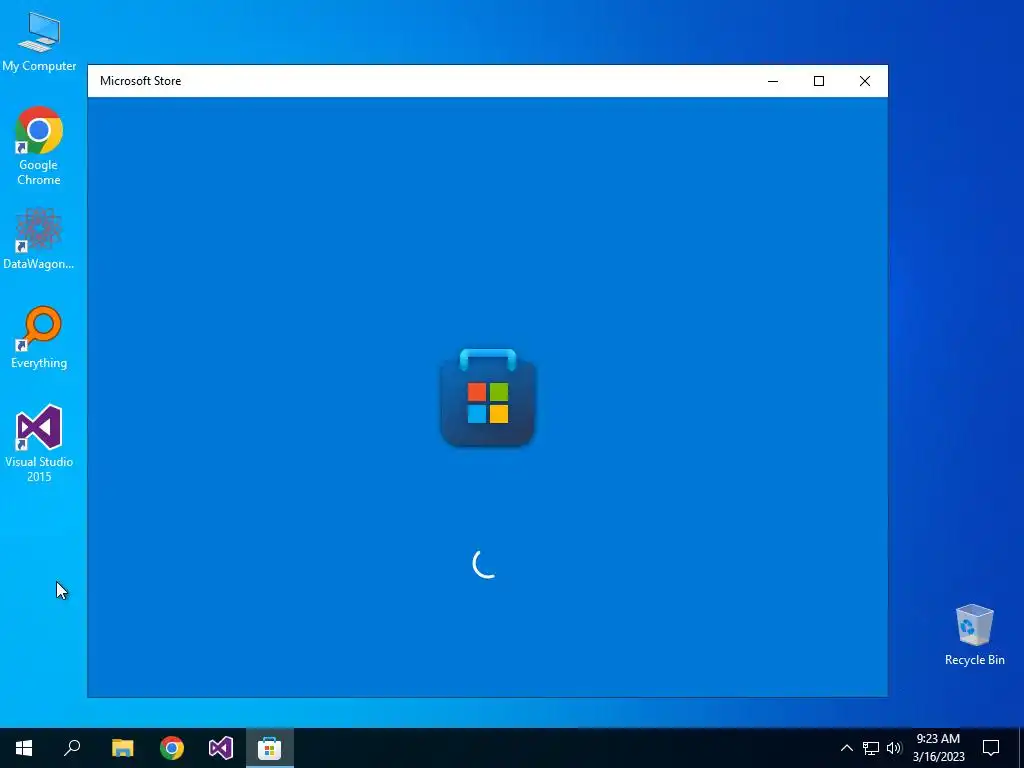Click the Microsoft Store title text

point(140,81)
